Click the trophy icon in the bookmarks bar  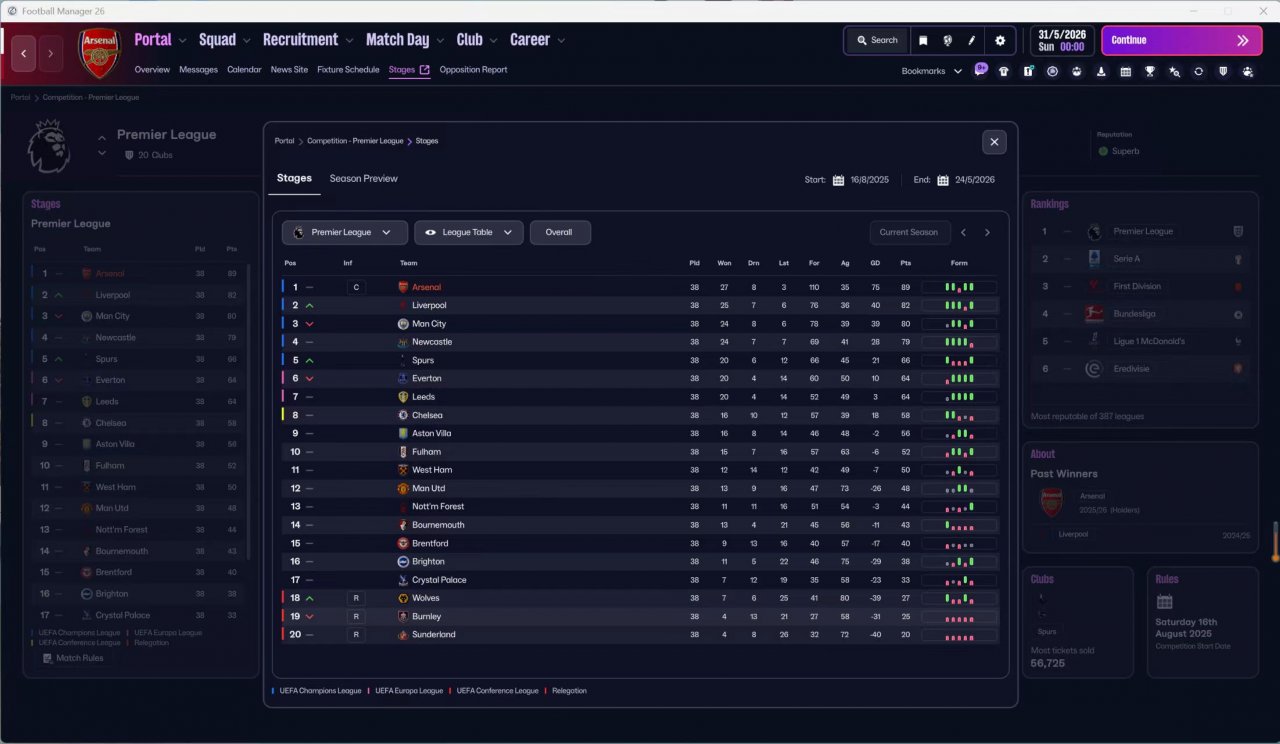[1150, 72]
